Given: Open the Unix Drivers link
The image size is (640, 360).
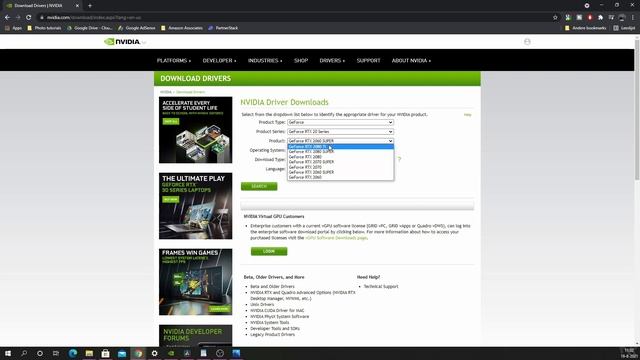Looking at the screenshot, I should [x=262, y=304].
